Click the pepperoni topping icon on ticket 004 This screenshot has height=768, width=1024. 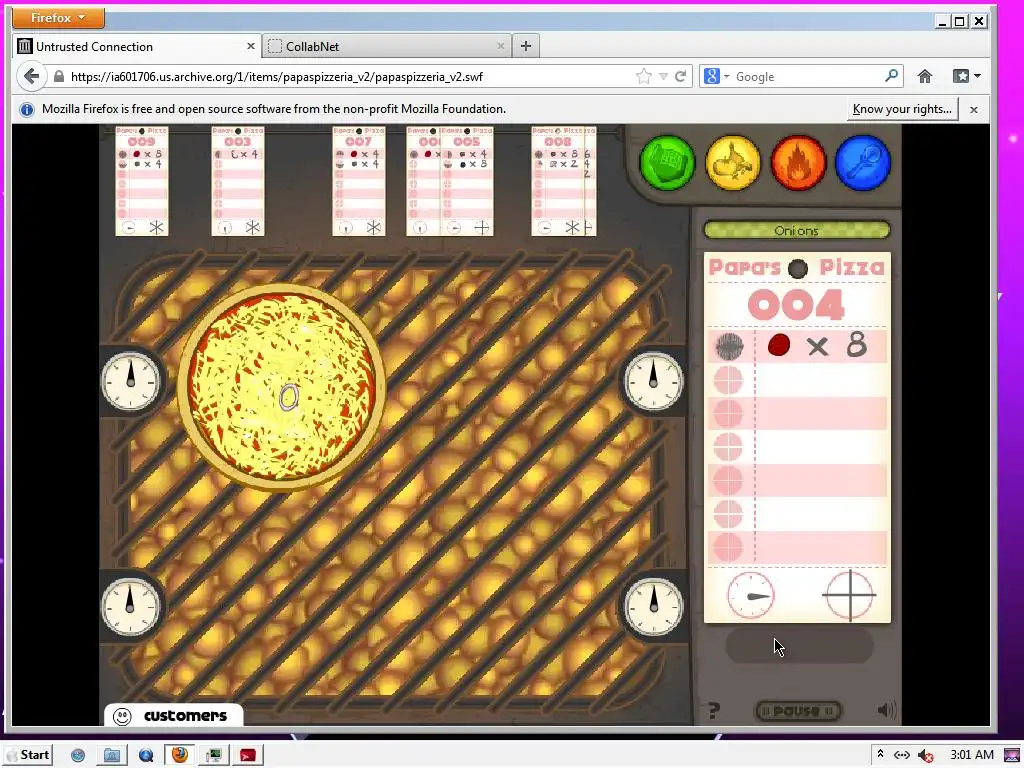point(778,345)
